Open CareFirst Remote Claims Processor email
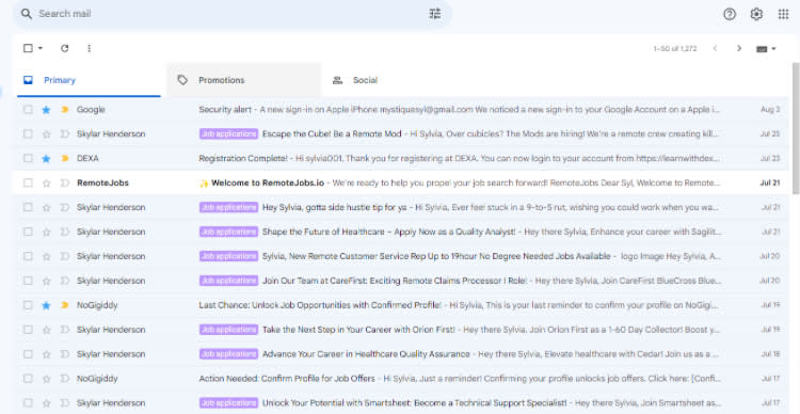 coord(400,281)
